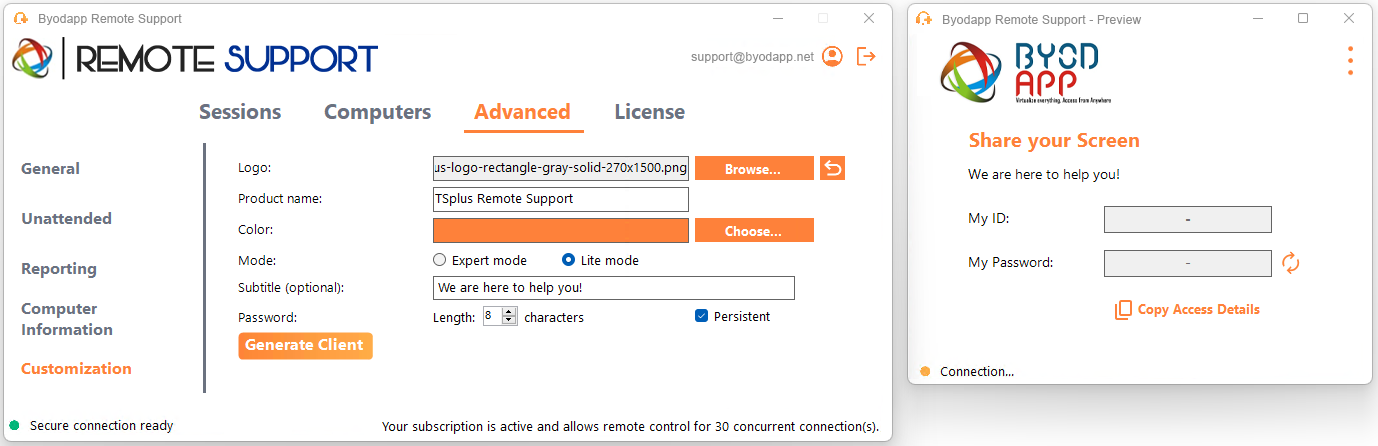
Task: Select the Advanced tab
Action: tap(522, 112)
